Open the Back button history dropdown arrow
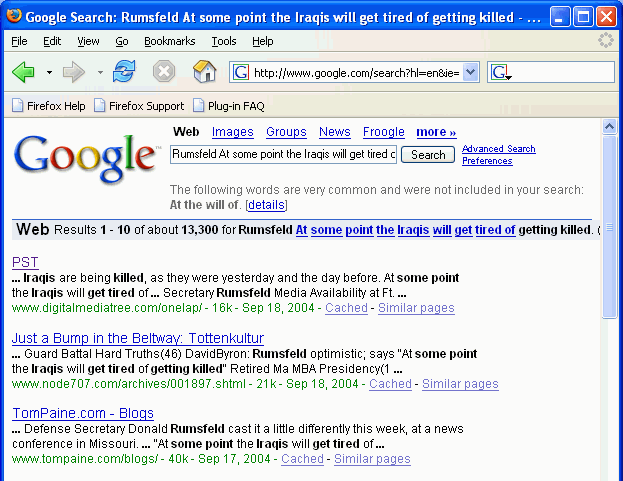This screenshot has width=623, height=481. click(47, 73)
